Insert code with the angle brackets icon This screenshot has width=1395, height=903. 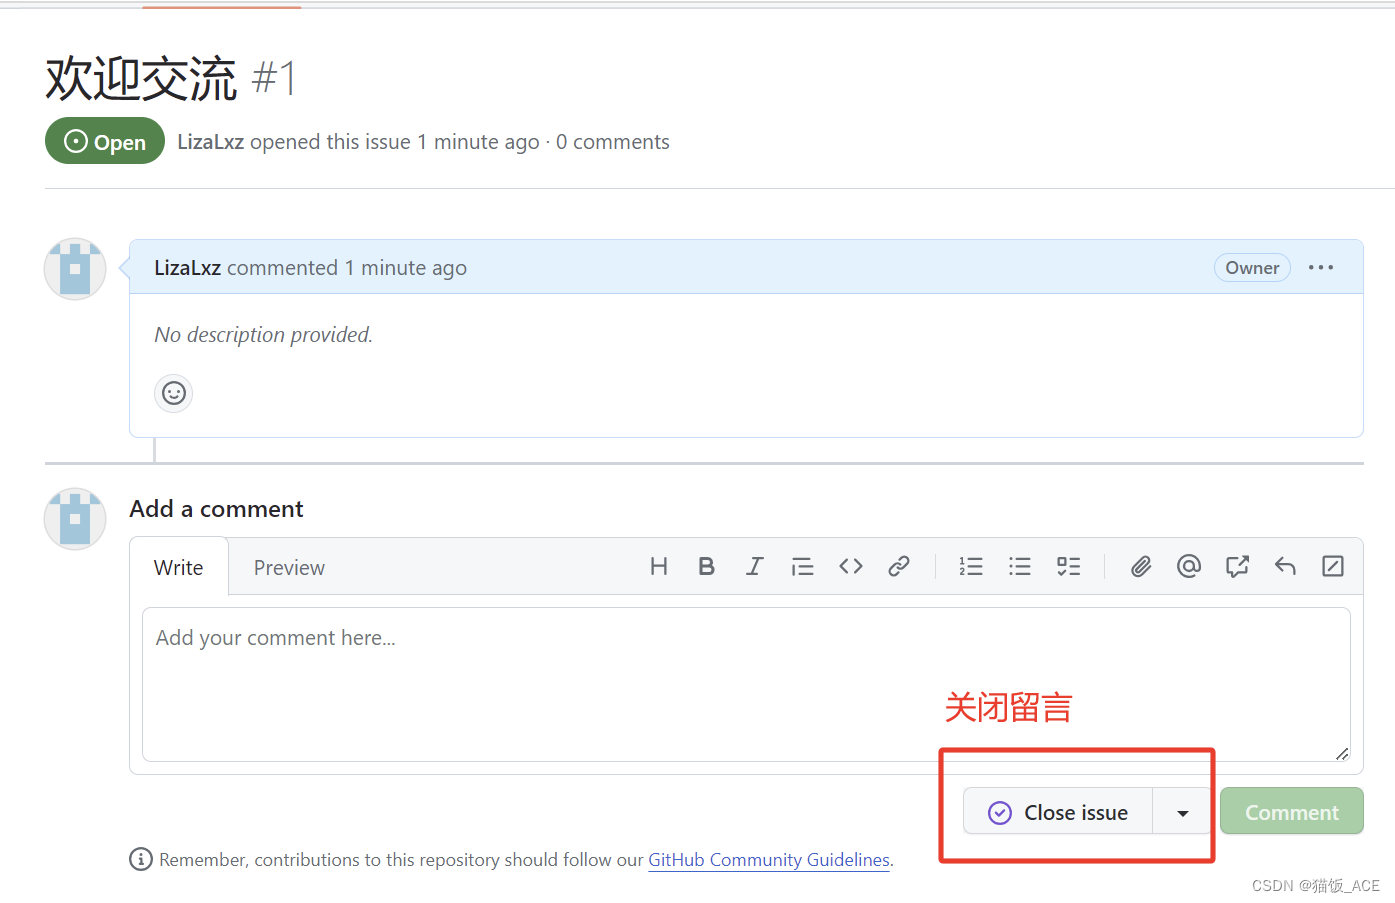(x=851, y=567)
